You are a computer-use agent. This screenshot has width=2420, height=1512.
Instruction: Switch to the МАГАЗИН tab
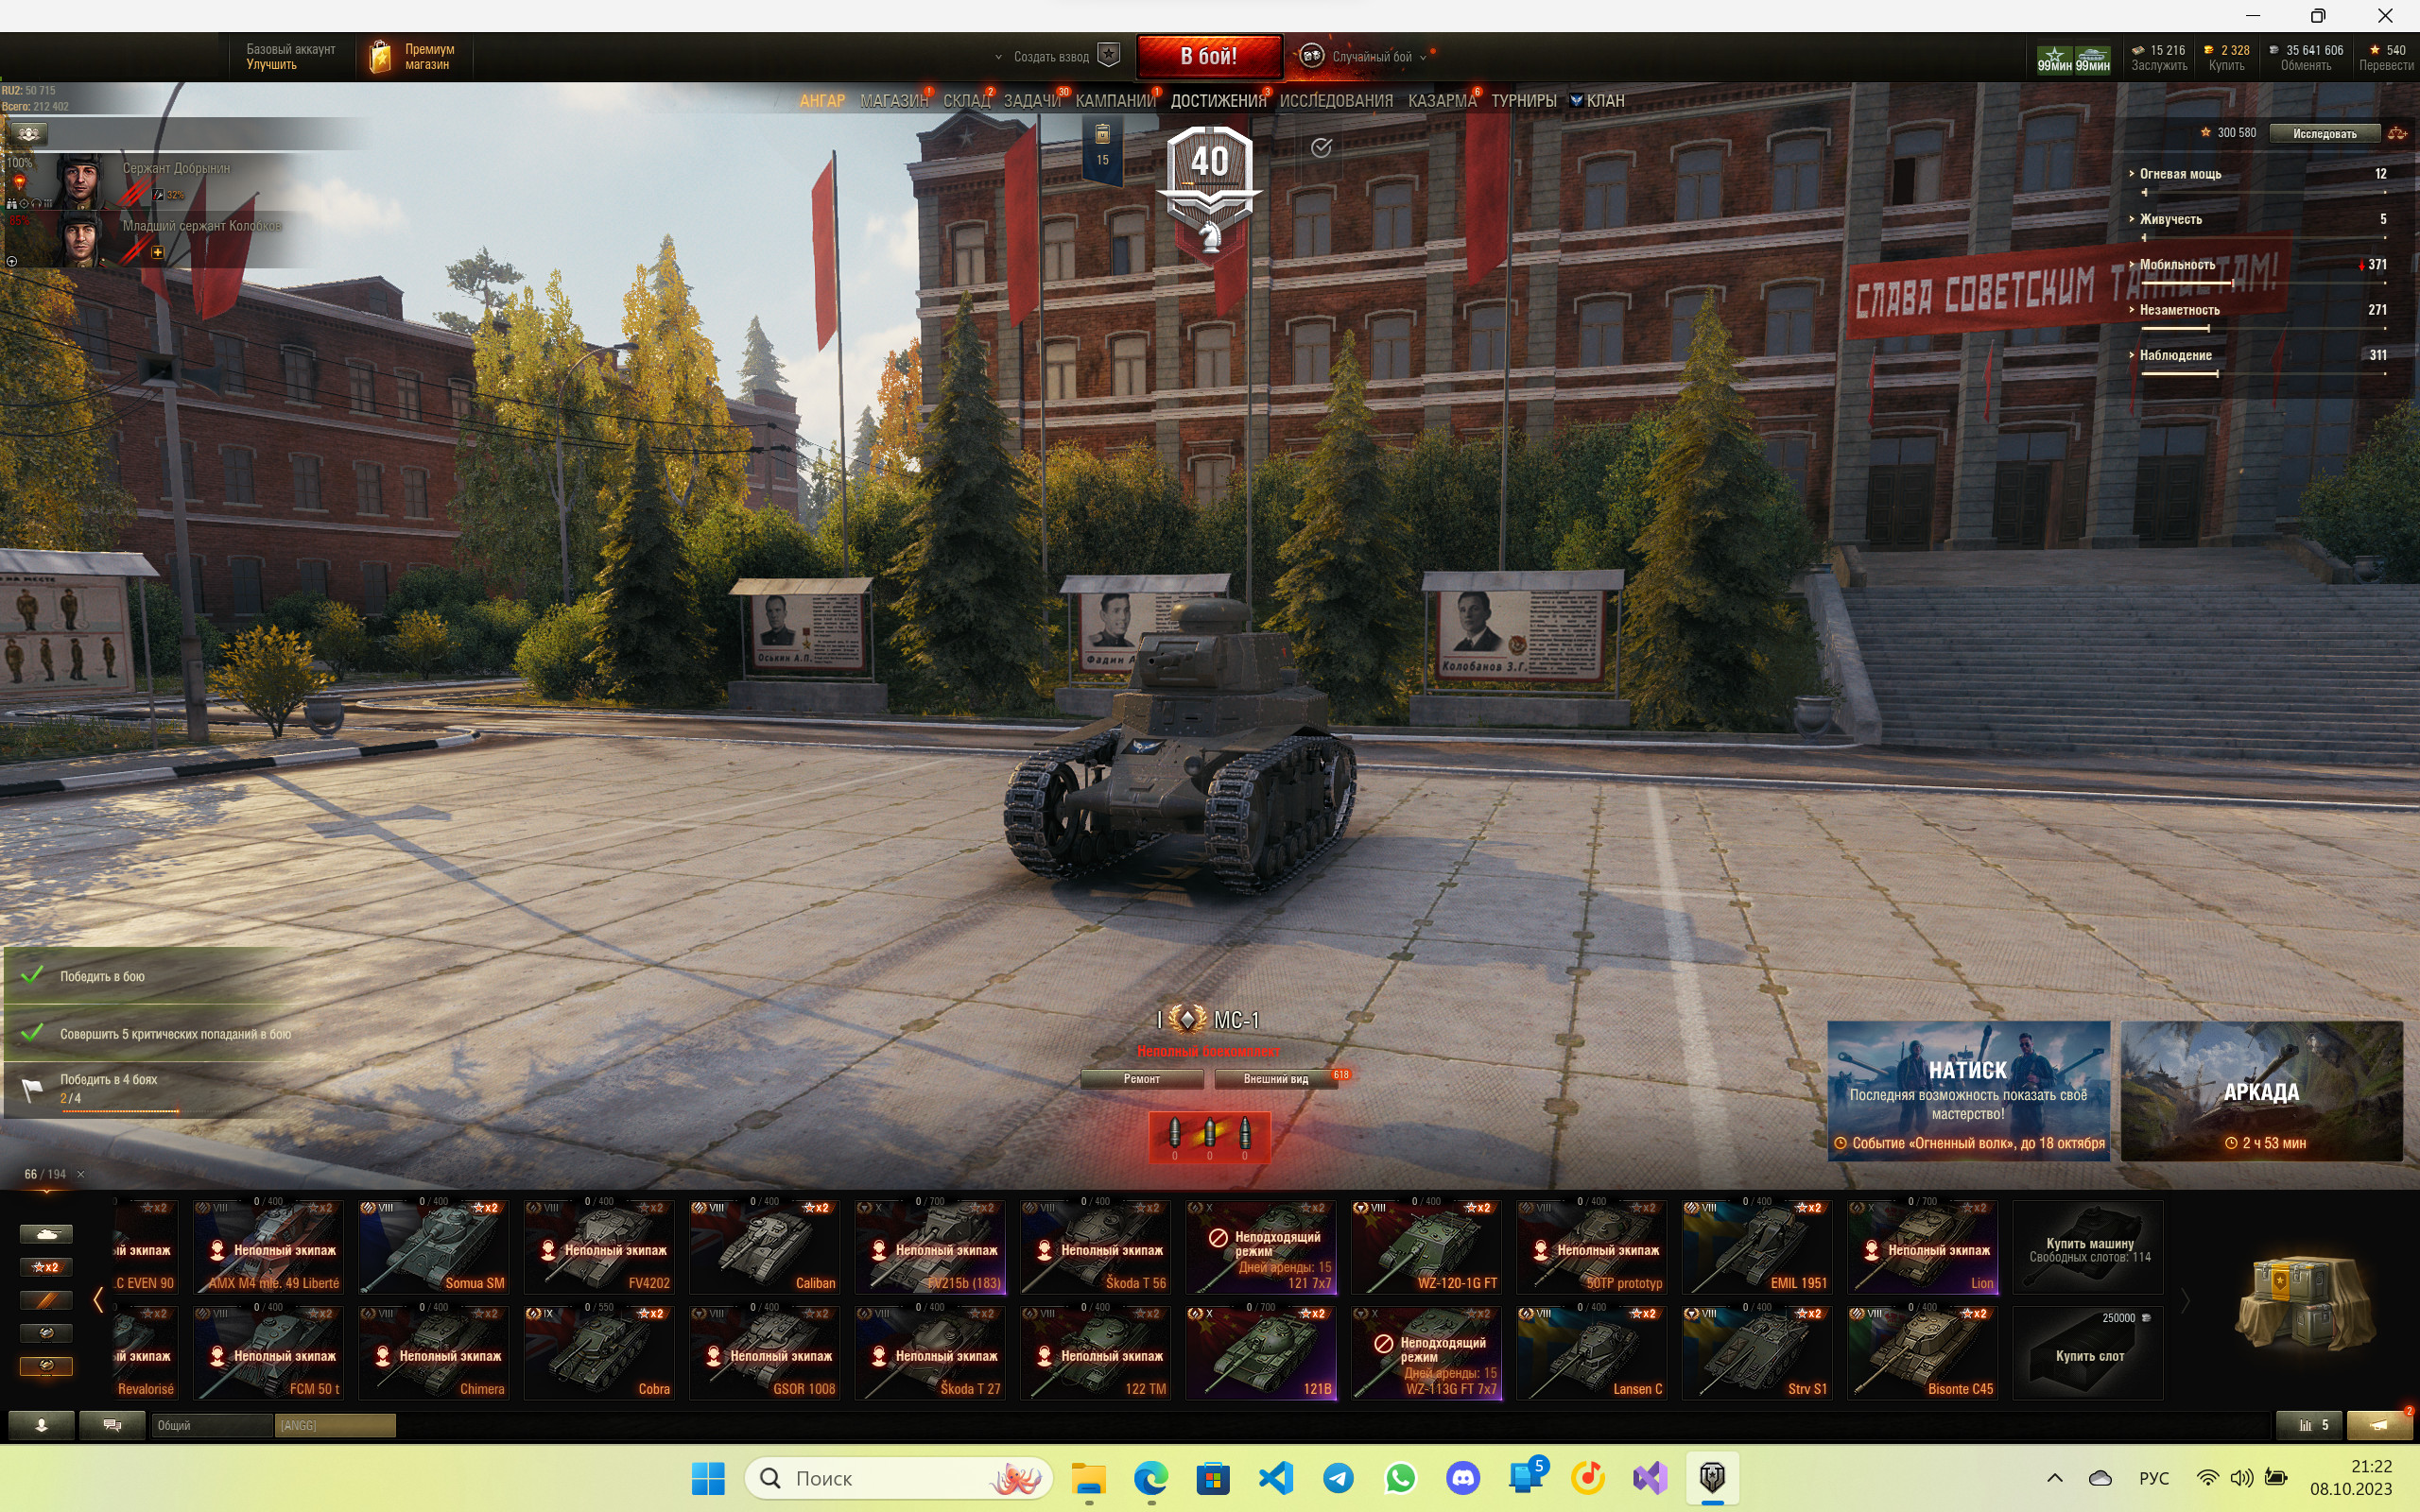click(894, 101)
